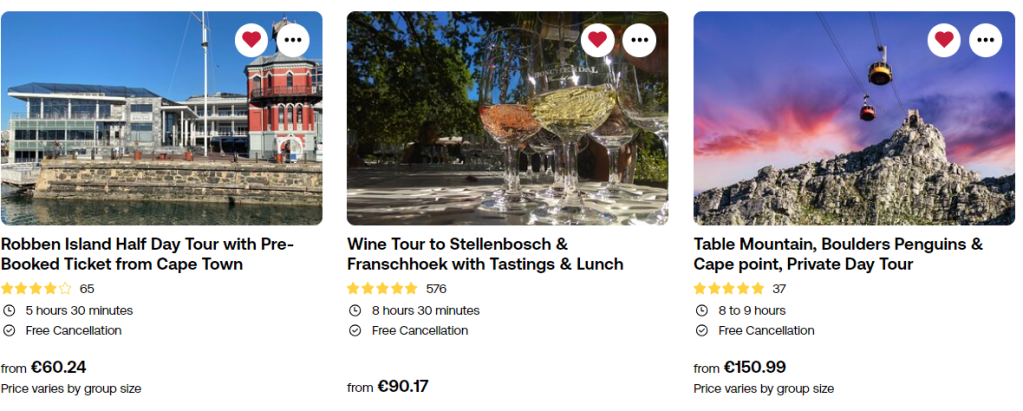Open three-dot menu on Table Mountain card
The width and height of the screenshot is (1023, 411).
click(x=985, y=40)
